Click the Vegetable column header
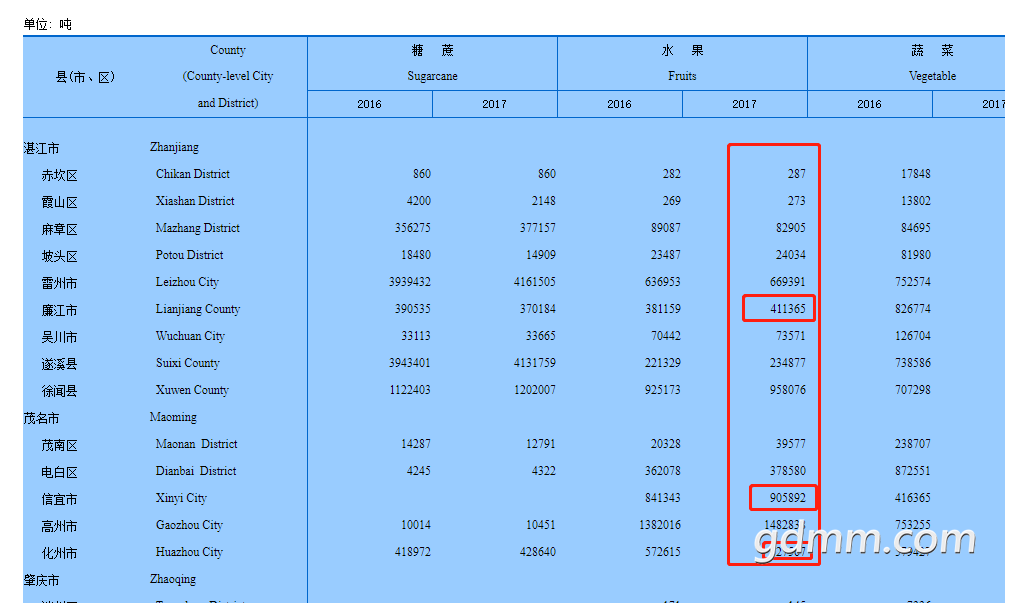This screenshot has width=1024, height=603. pyautogui.click(x=932, y=63)
